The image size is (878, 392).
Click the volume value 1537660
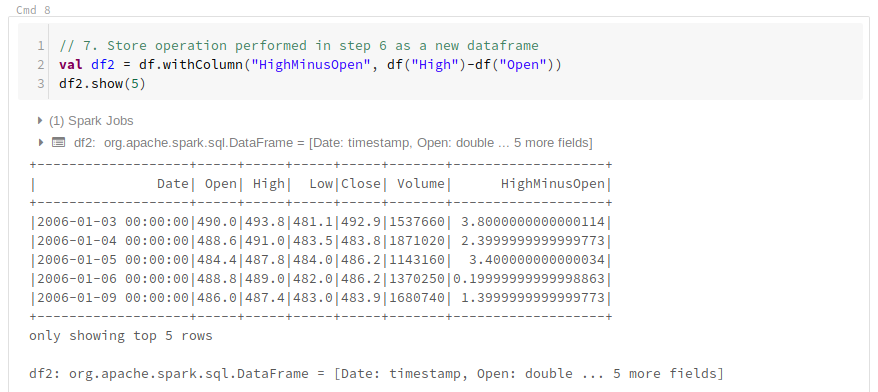417,222
